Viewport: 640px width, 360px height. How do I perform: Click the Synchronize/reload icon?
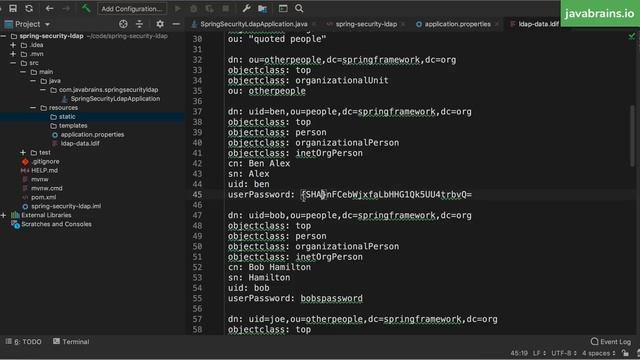(29, 8)
